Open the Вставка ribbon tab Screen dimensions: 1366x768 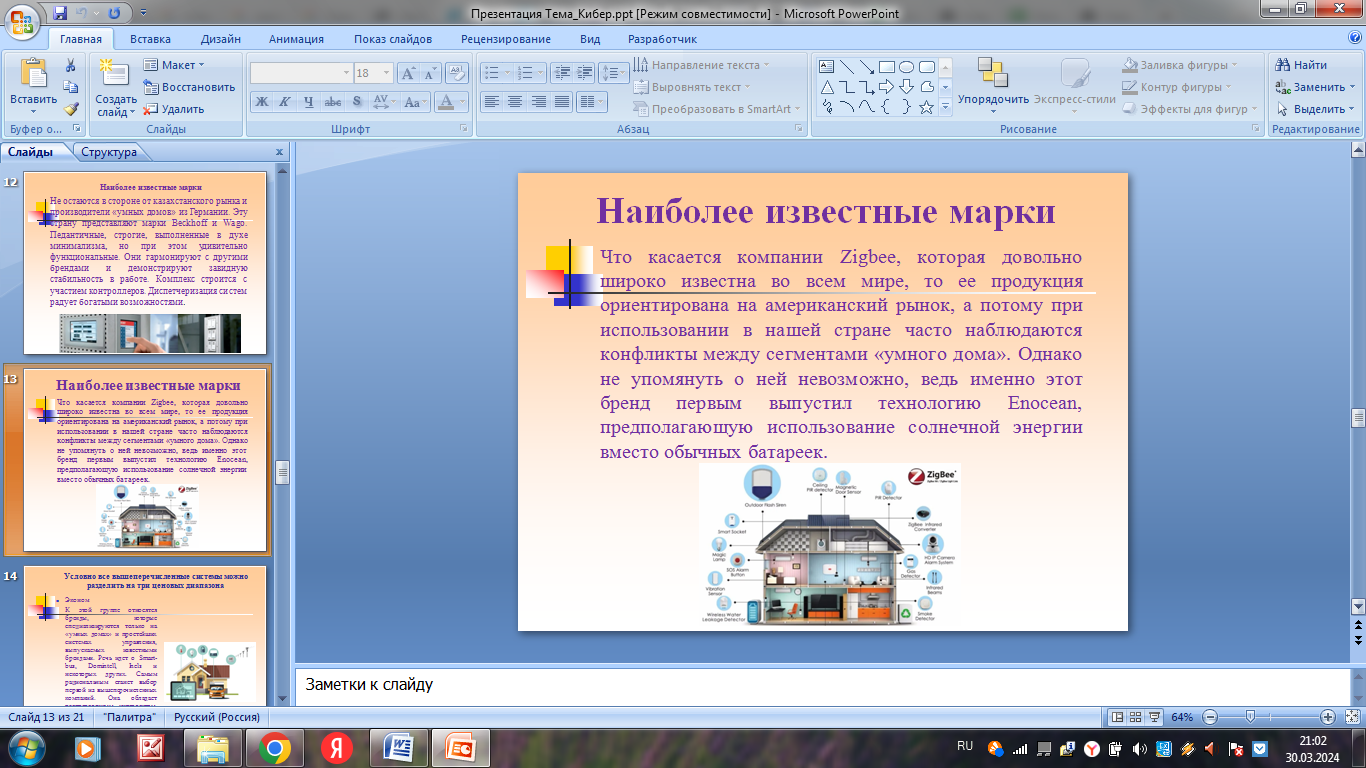click(150, 39)
